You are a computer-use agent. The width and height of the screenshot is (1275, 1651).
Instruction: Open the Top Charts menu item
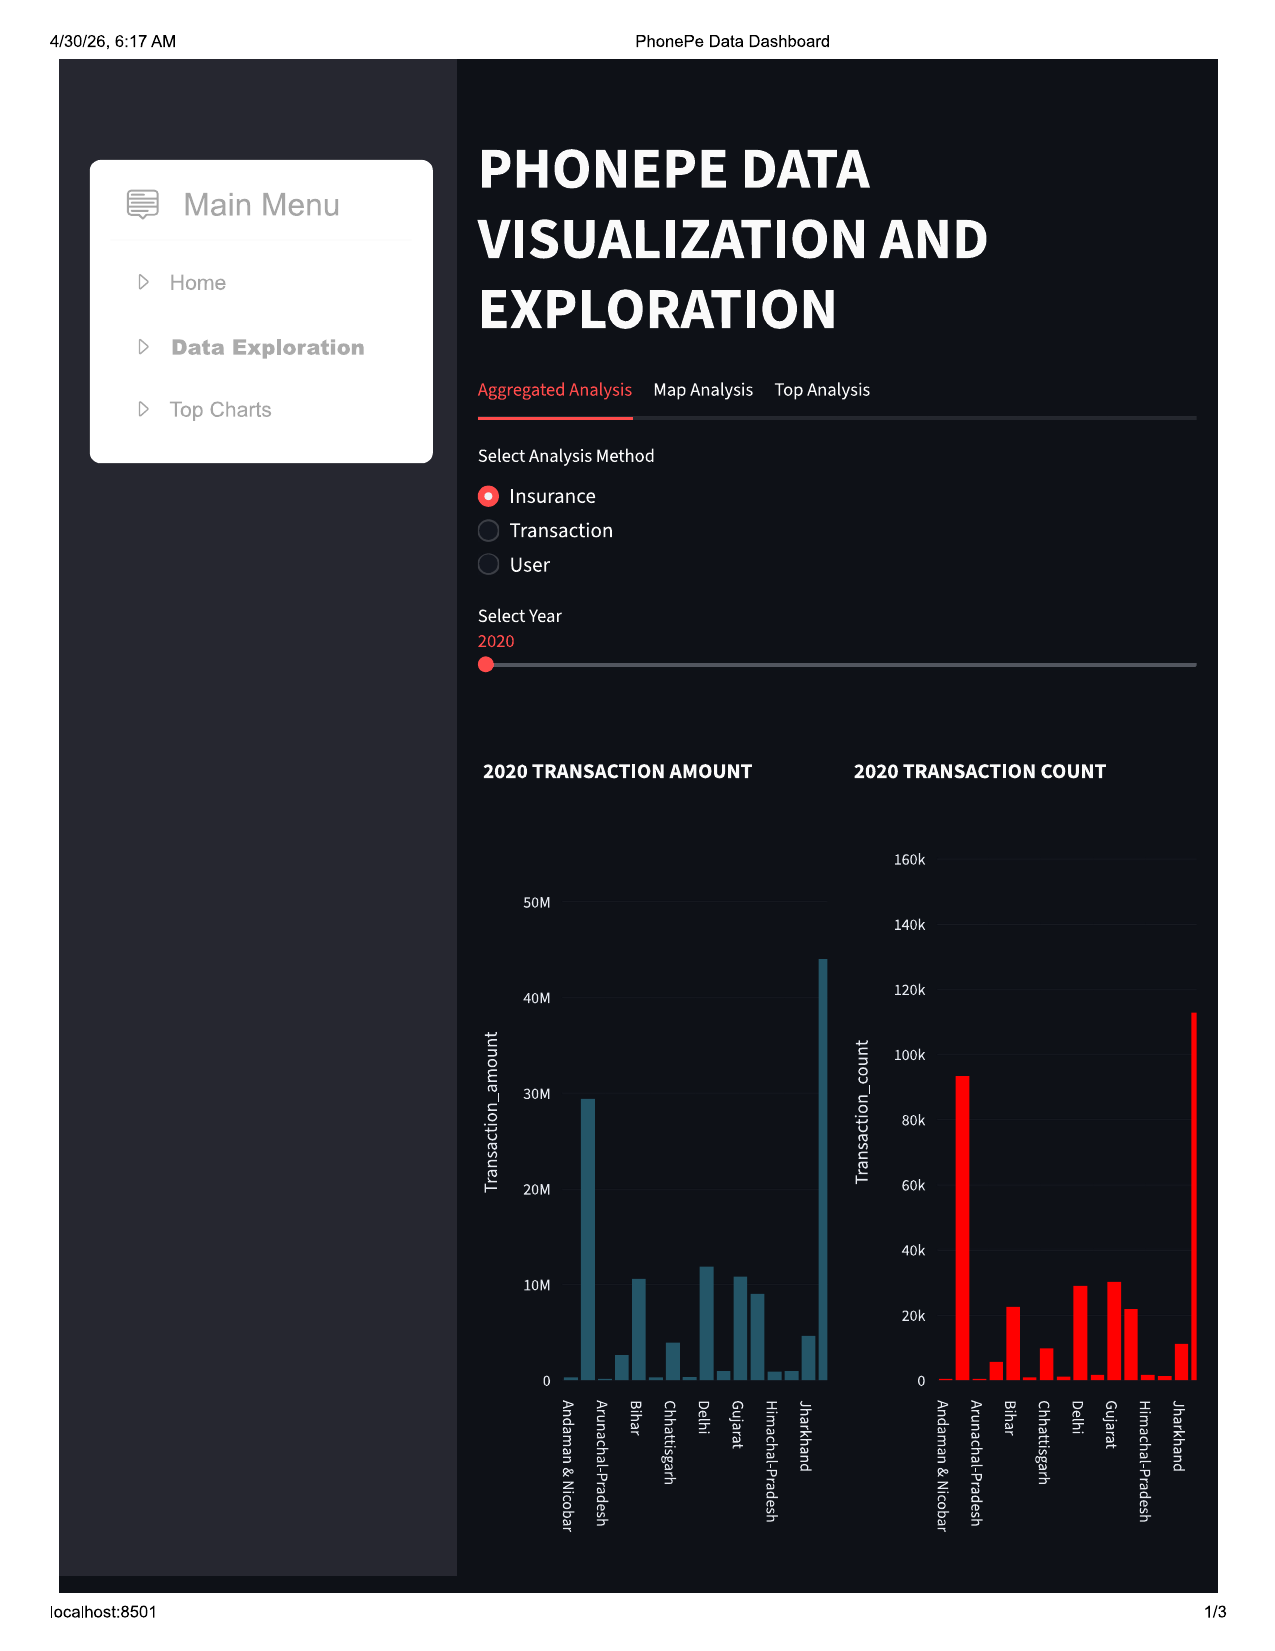pos(221,410)
